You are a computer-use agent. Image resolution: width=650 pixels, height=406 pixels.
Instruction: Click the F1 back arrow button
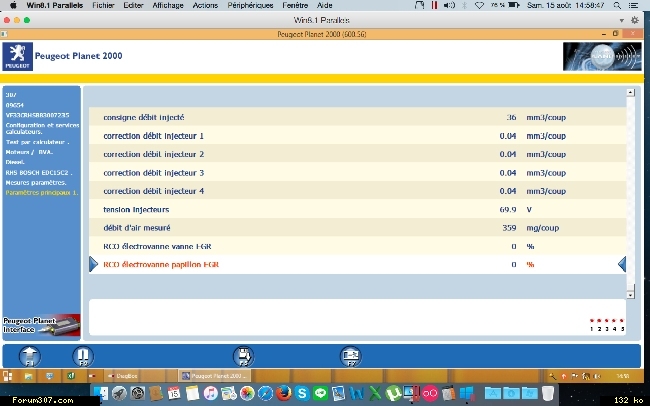tap(30, 356)
